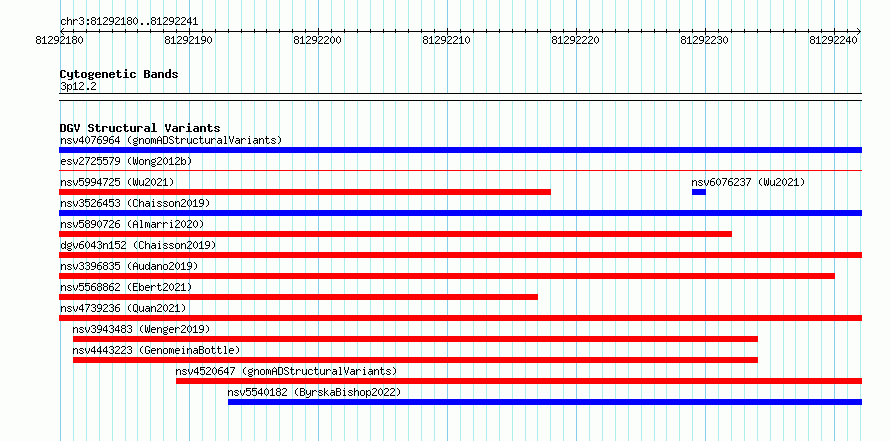The image size is (890, 441).
Task: Click the nsv4443223 (GenomeinaBottle) label
Action: pos(156,350)
